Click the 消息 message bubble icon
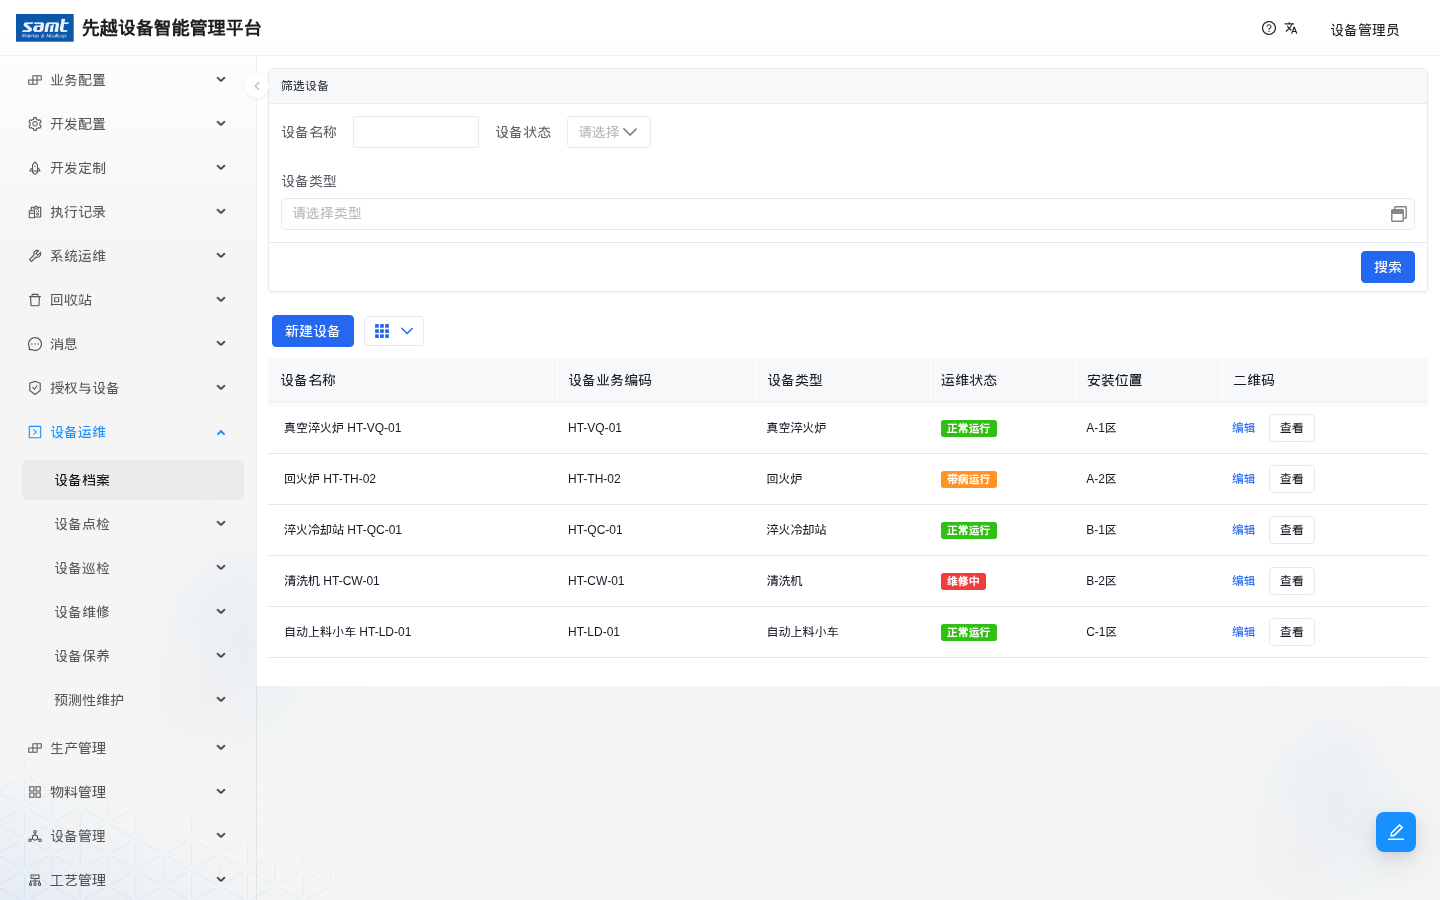Viewport: 1440px width, 900px height. click(35, 344)
